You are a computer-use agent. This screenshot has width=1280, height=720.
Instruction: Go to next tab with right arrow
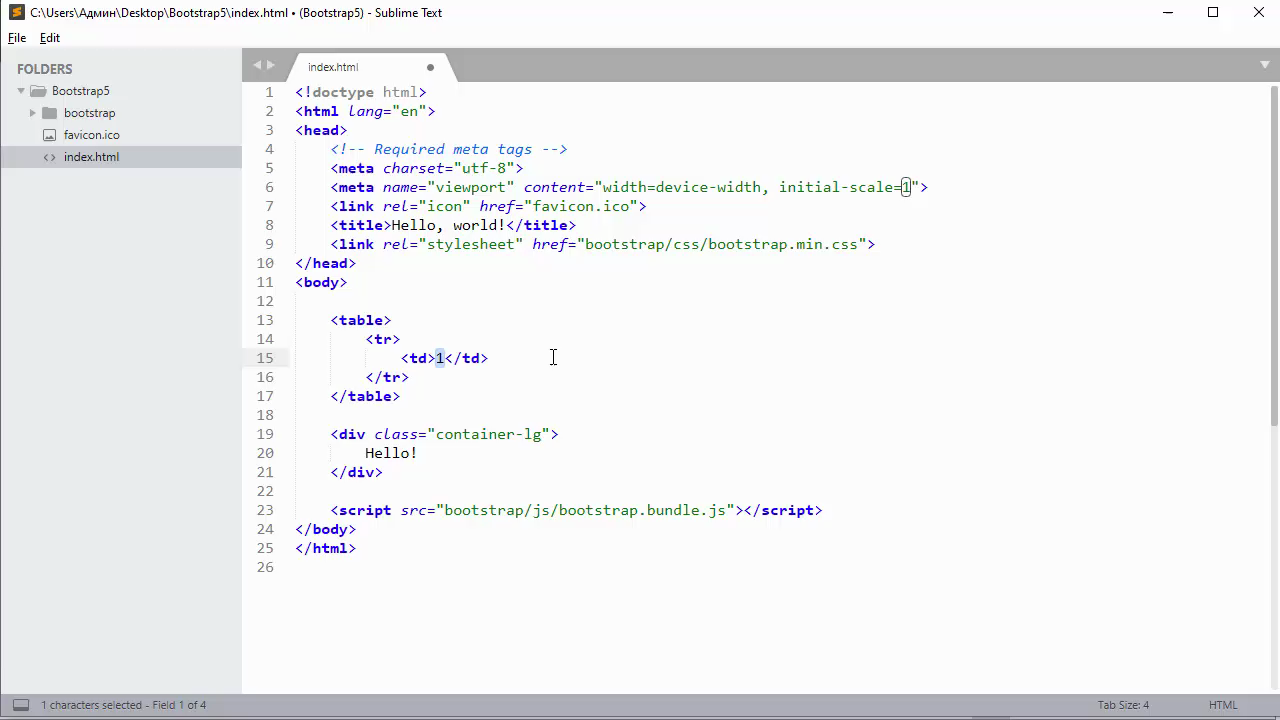coord(271,65)
